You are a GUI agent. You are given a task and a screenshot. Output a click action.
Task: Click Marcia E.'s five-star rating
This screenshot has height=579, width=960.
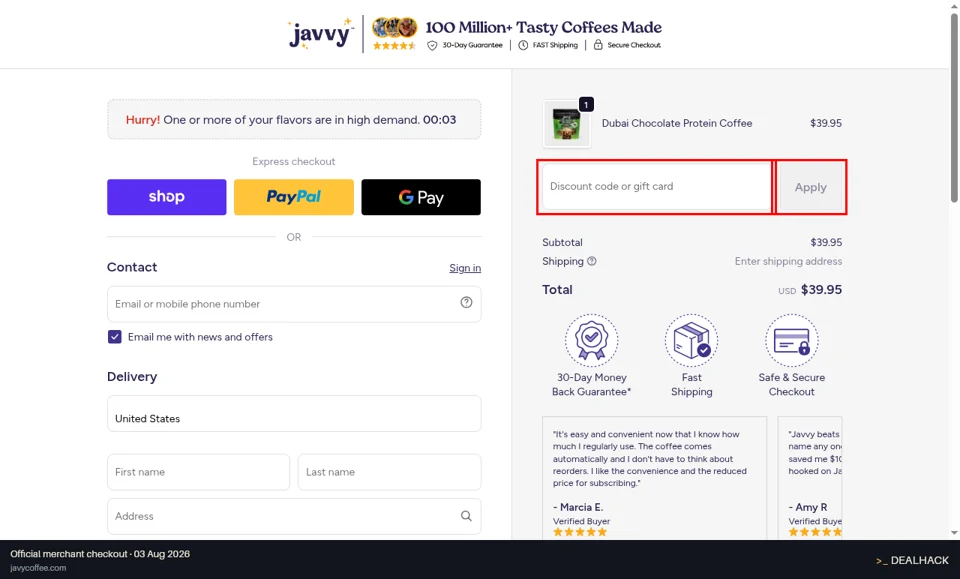(x=580, y=532)
